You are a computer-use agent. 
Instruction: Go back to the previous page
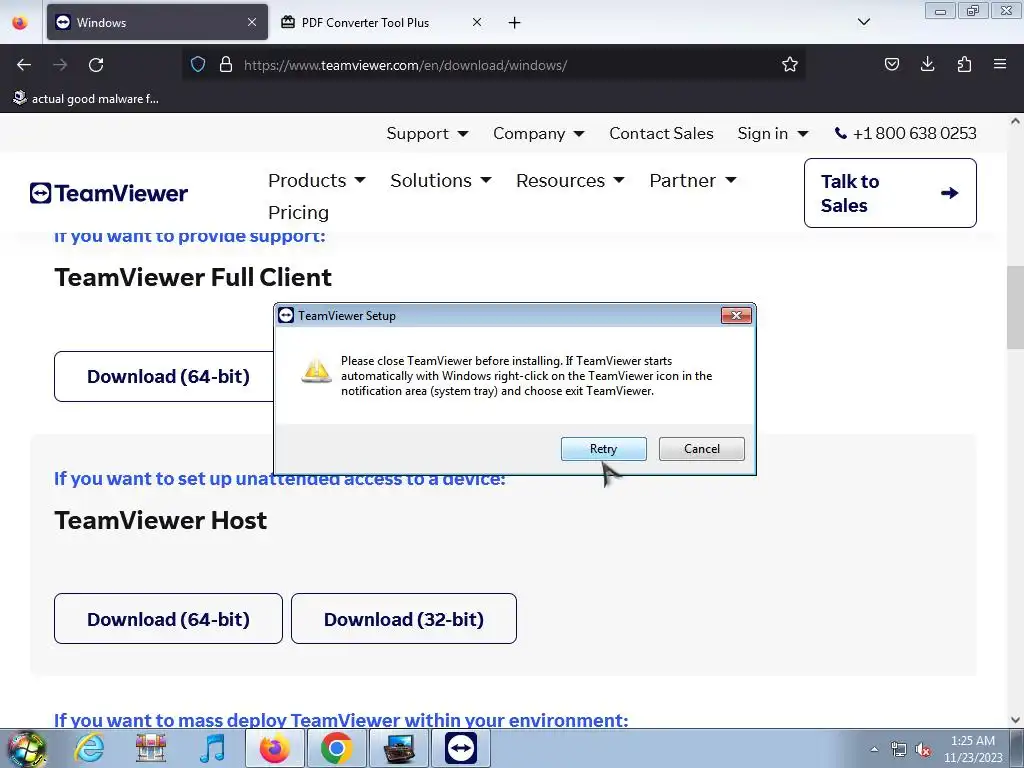(x=24, y=65)
